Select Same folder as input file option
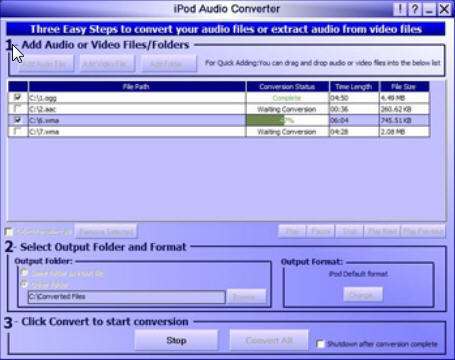 click(24, 273)
